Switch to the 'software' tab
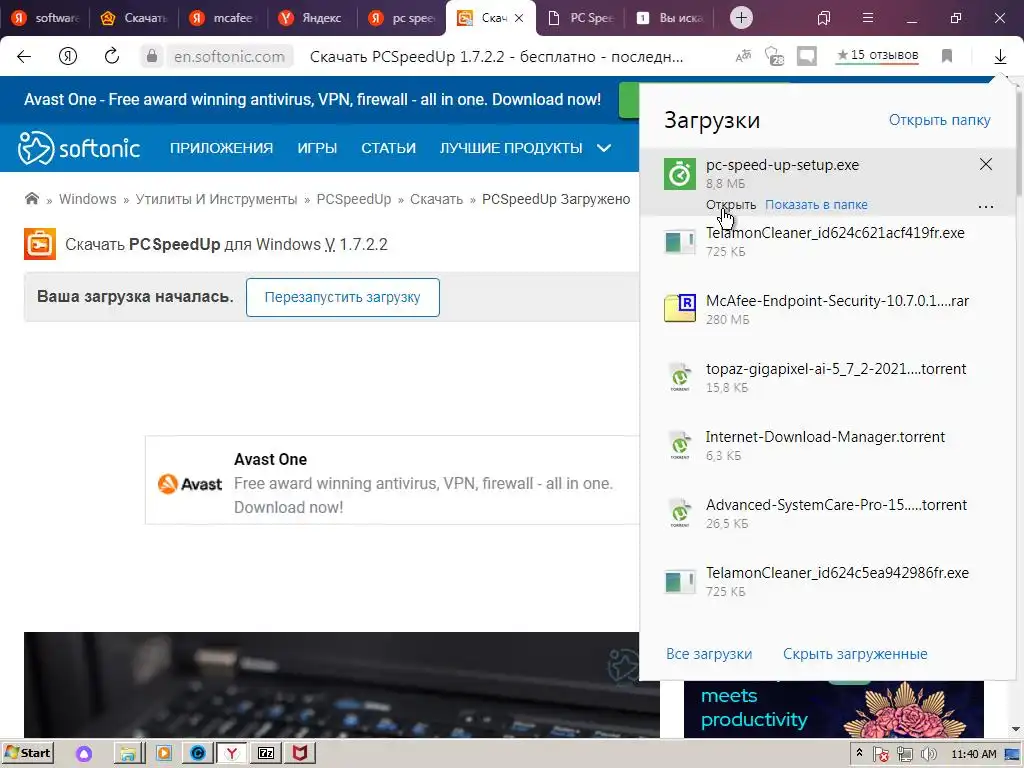The height and width of the screenshot is (768, 1024). pos(46,18)
